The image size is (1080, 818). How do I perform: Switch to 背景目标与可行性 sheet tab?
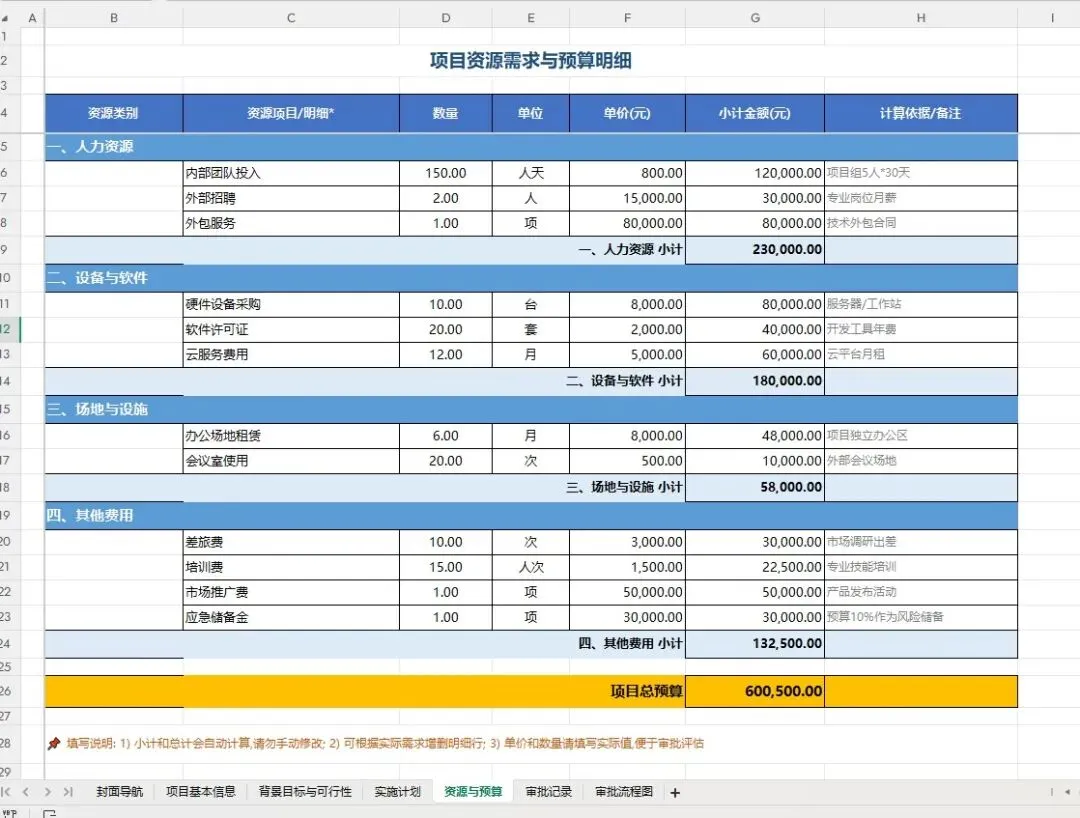[304, 792]
